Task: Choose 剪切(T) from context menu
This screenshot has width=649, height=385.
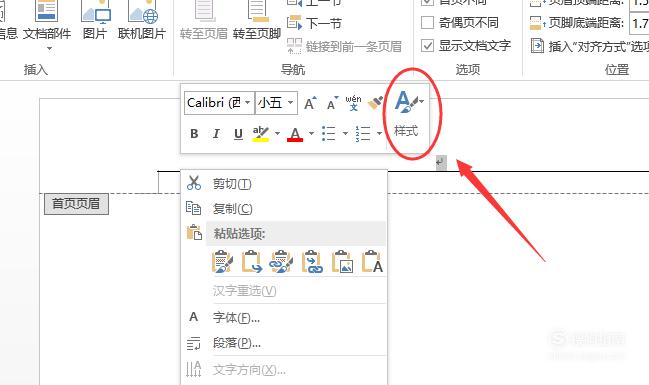Action: 284,183
